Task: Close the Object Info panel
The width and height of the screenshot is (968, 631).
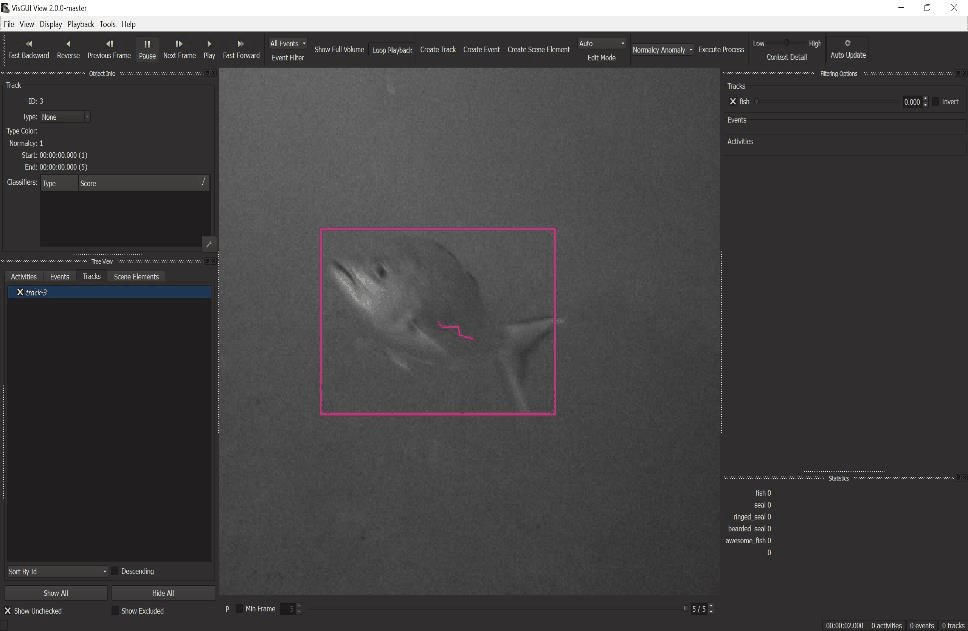Action: (213, 73)
